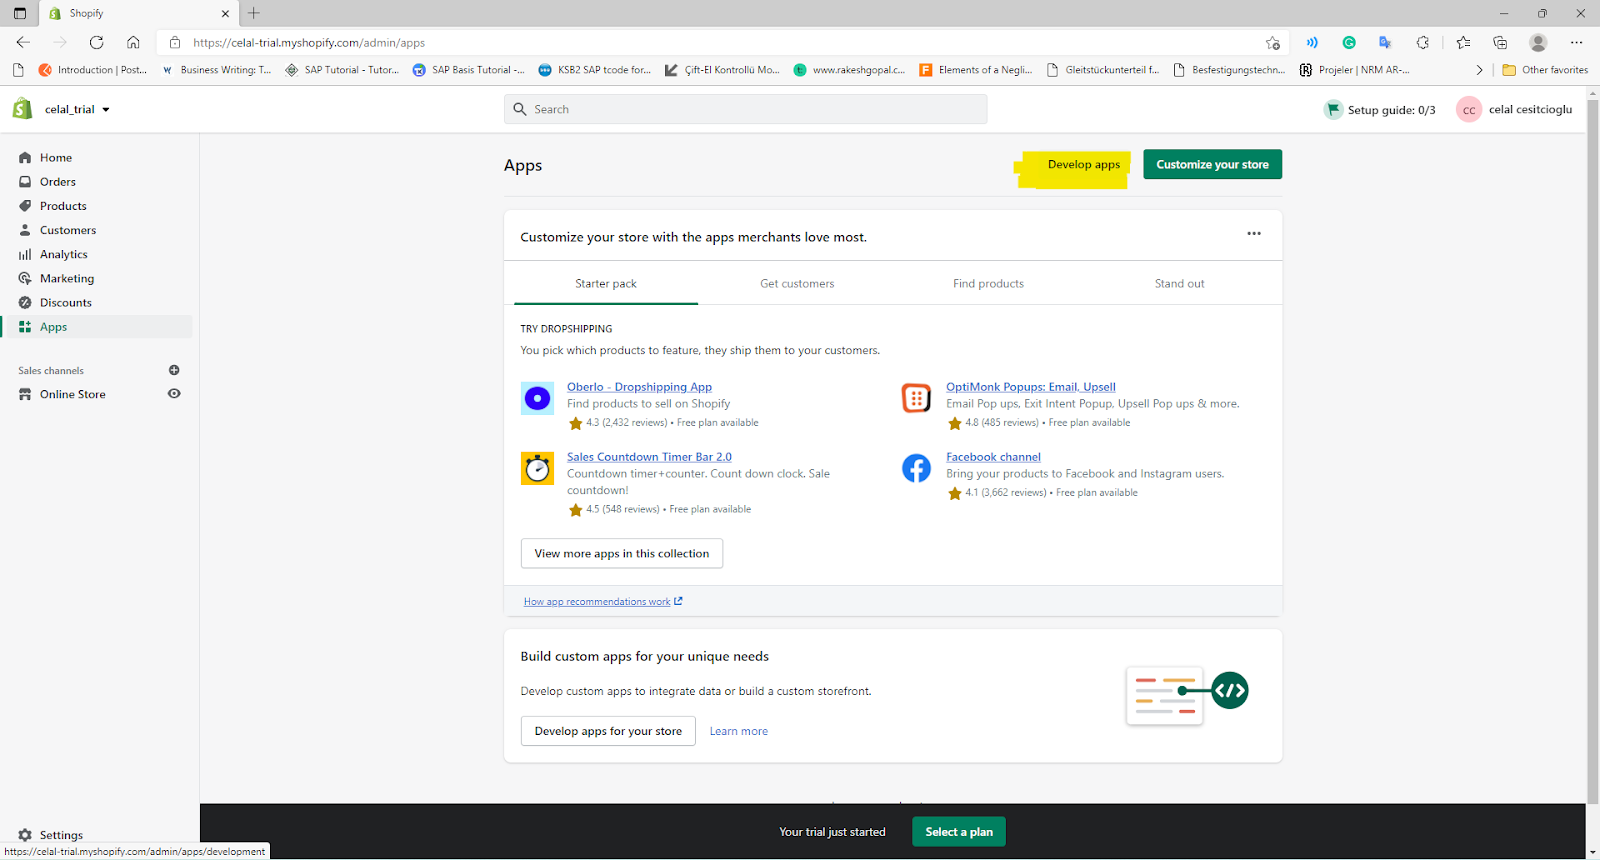Open a new browser tab
The image size is (1600, 860).
click(x=254, y=13)
